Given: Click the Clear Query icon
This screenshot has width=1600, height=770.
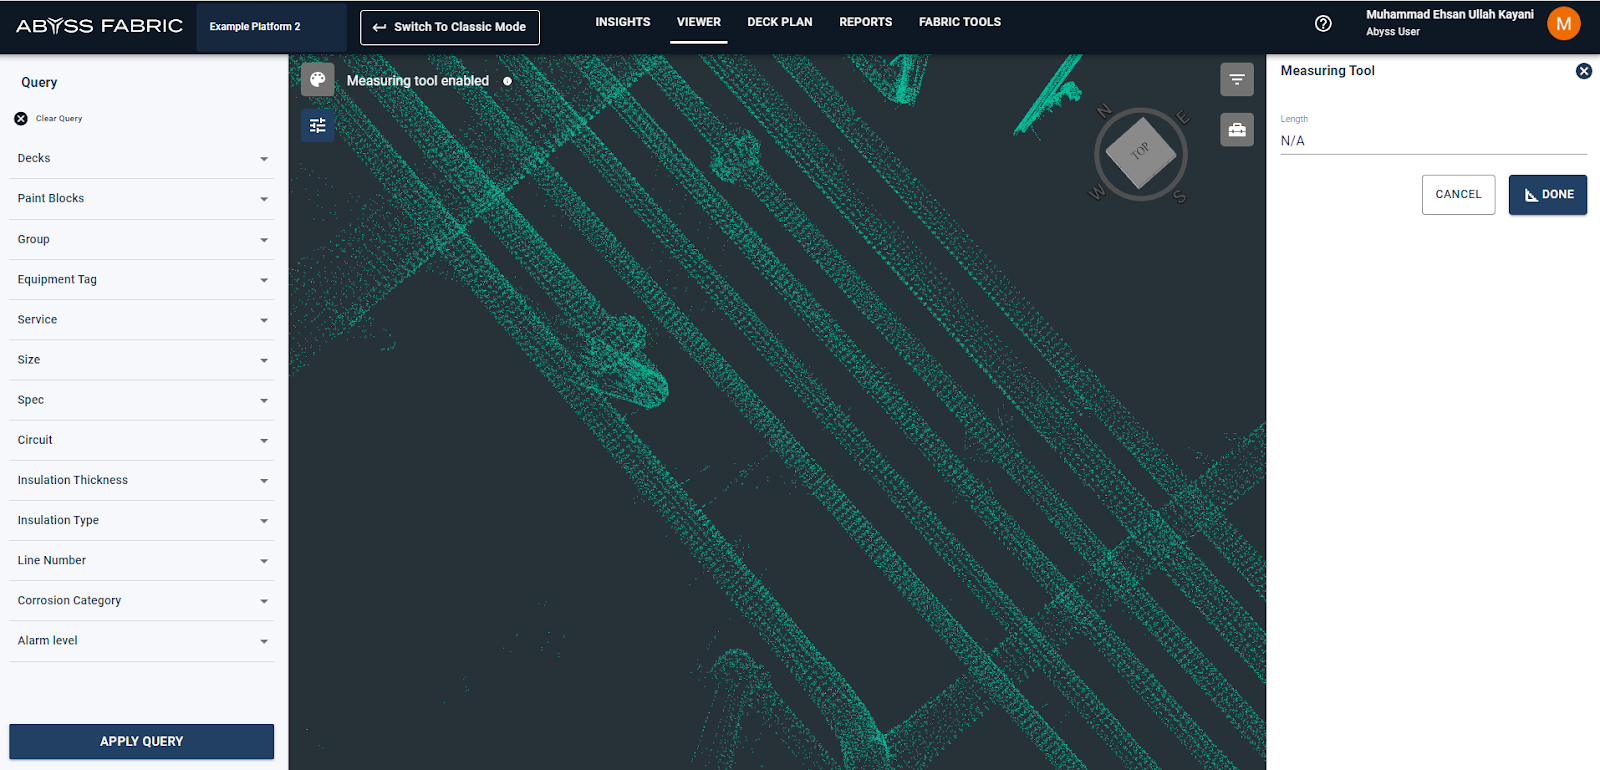Looking at the screenshot, I should pyautogui.click(x=21, y=118).
